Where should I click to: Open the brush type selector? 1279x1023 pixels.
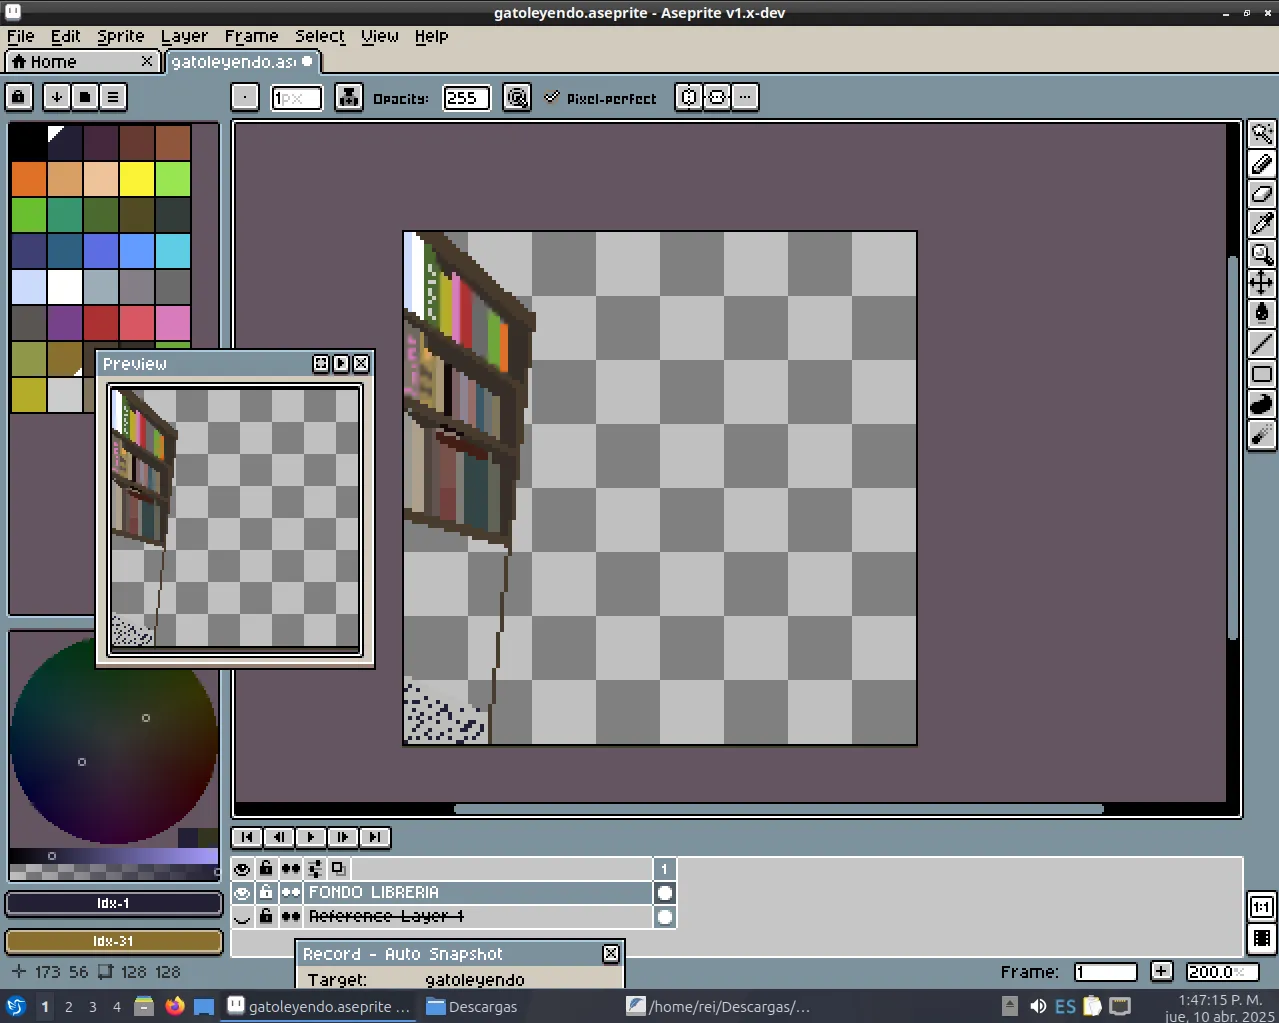pos(245,97)
